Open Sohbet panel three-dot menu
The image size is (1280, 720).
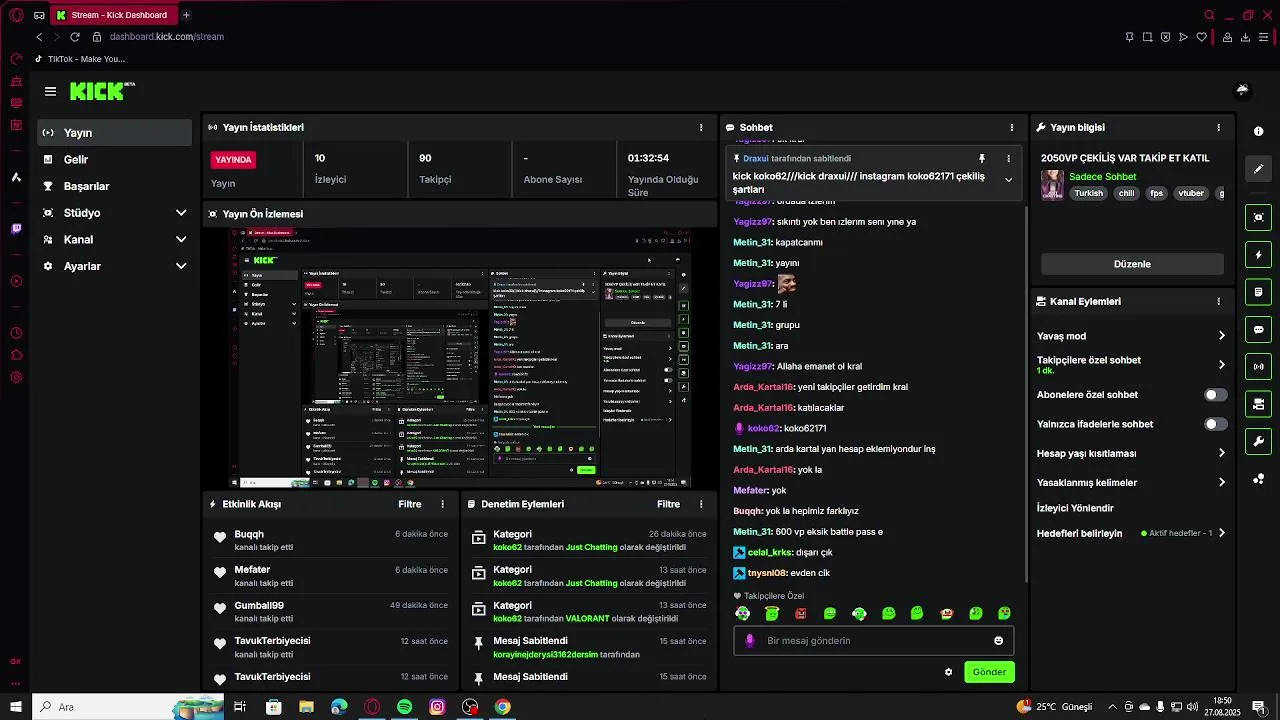pyautogui.click(x=1012, y=128)
